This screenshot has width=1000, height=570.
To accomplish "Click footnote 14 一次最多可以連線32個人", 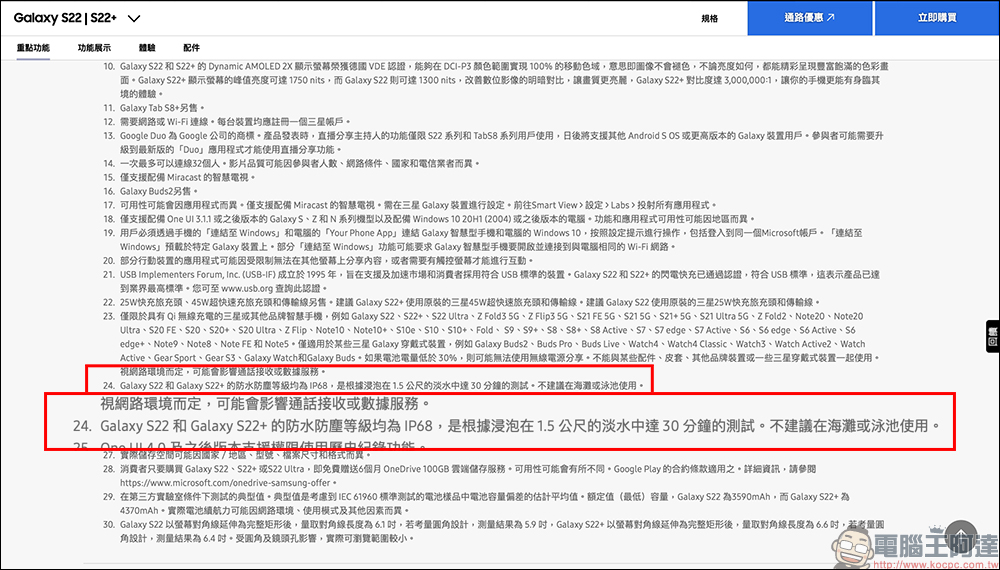I will pos(299,163).
